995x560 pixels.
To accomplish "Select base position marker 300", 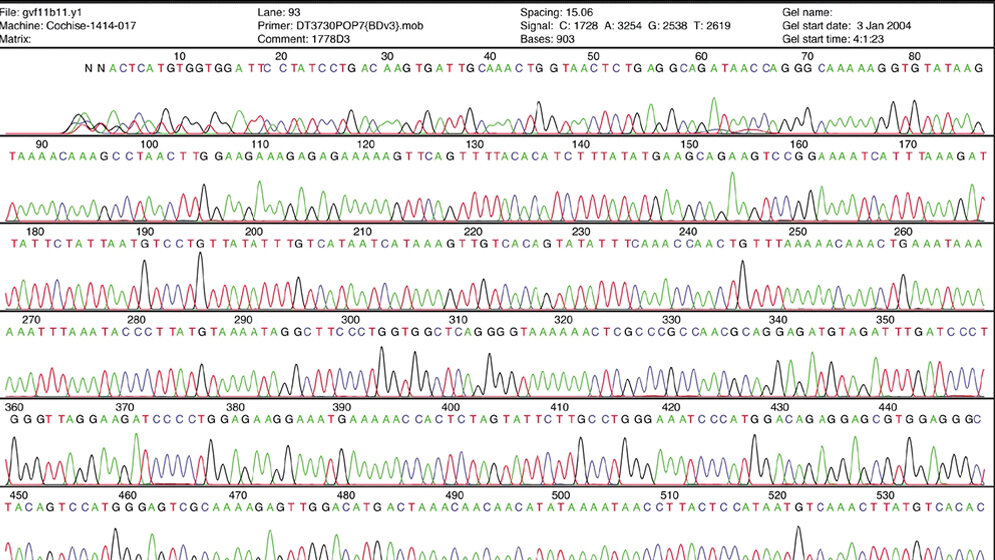I will [349, 319].
